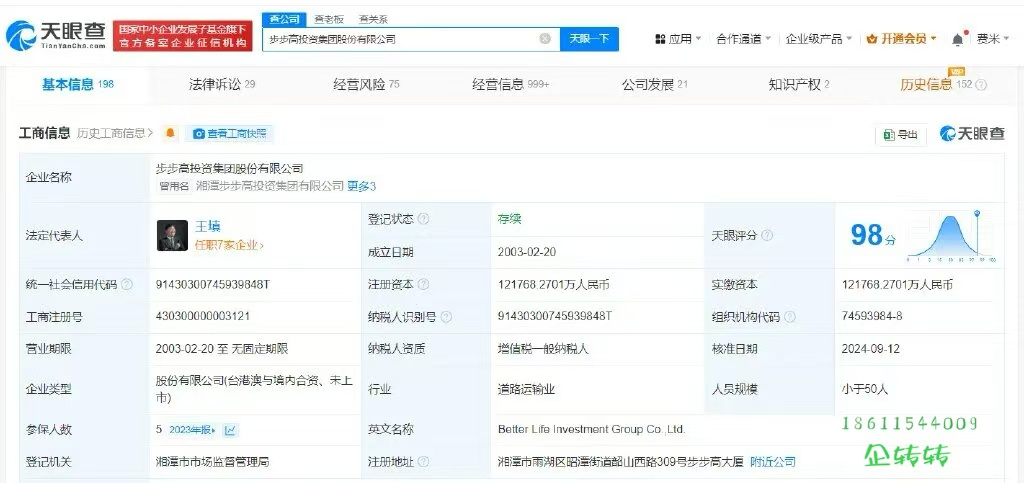
Task: Click the establishment date 2003-02-20
Action: pos(526,252)
